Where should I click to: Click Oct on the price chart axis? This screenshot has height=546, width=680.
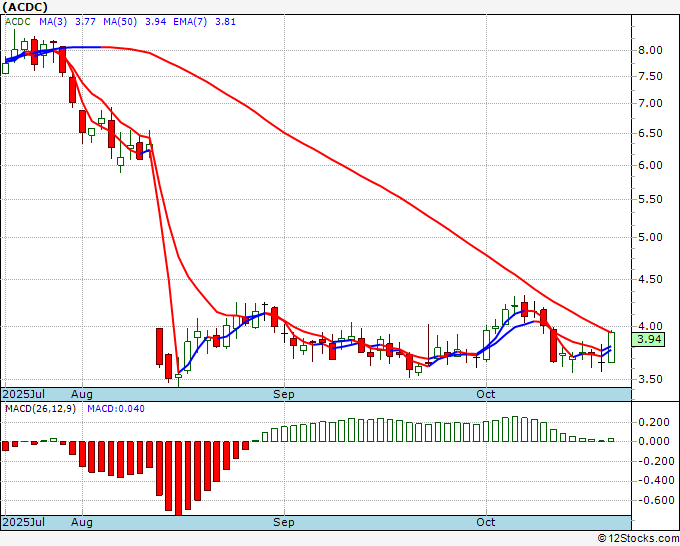click(486, 394)
